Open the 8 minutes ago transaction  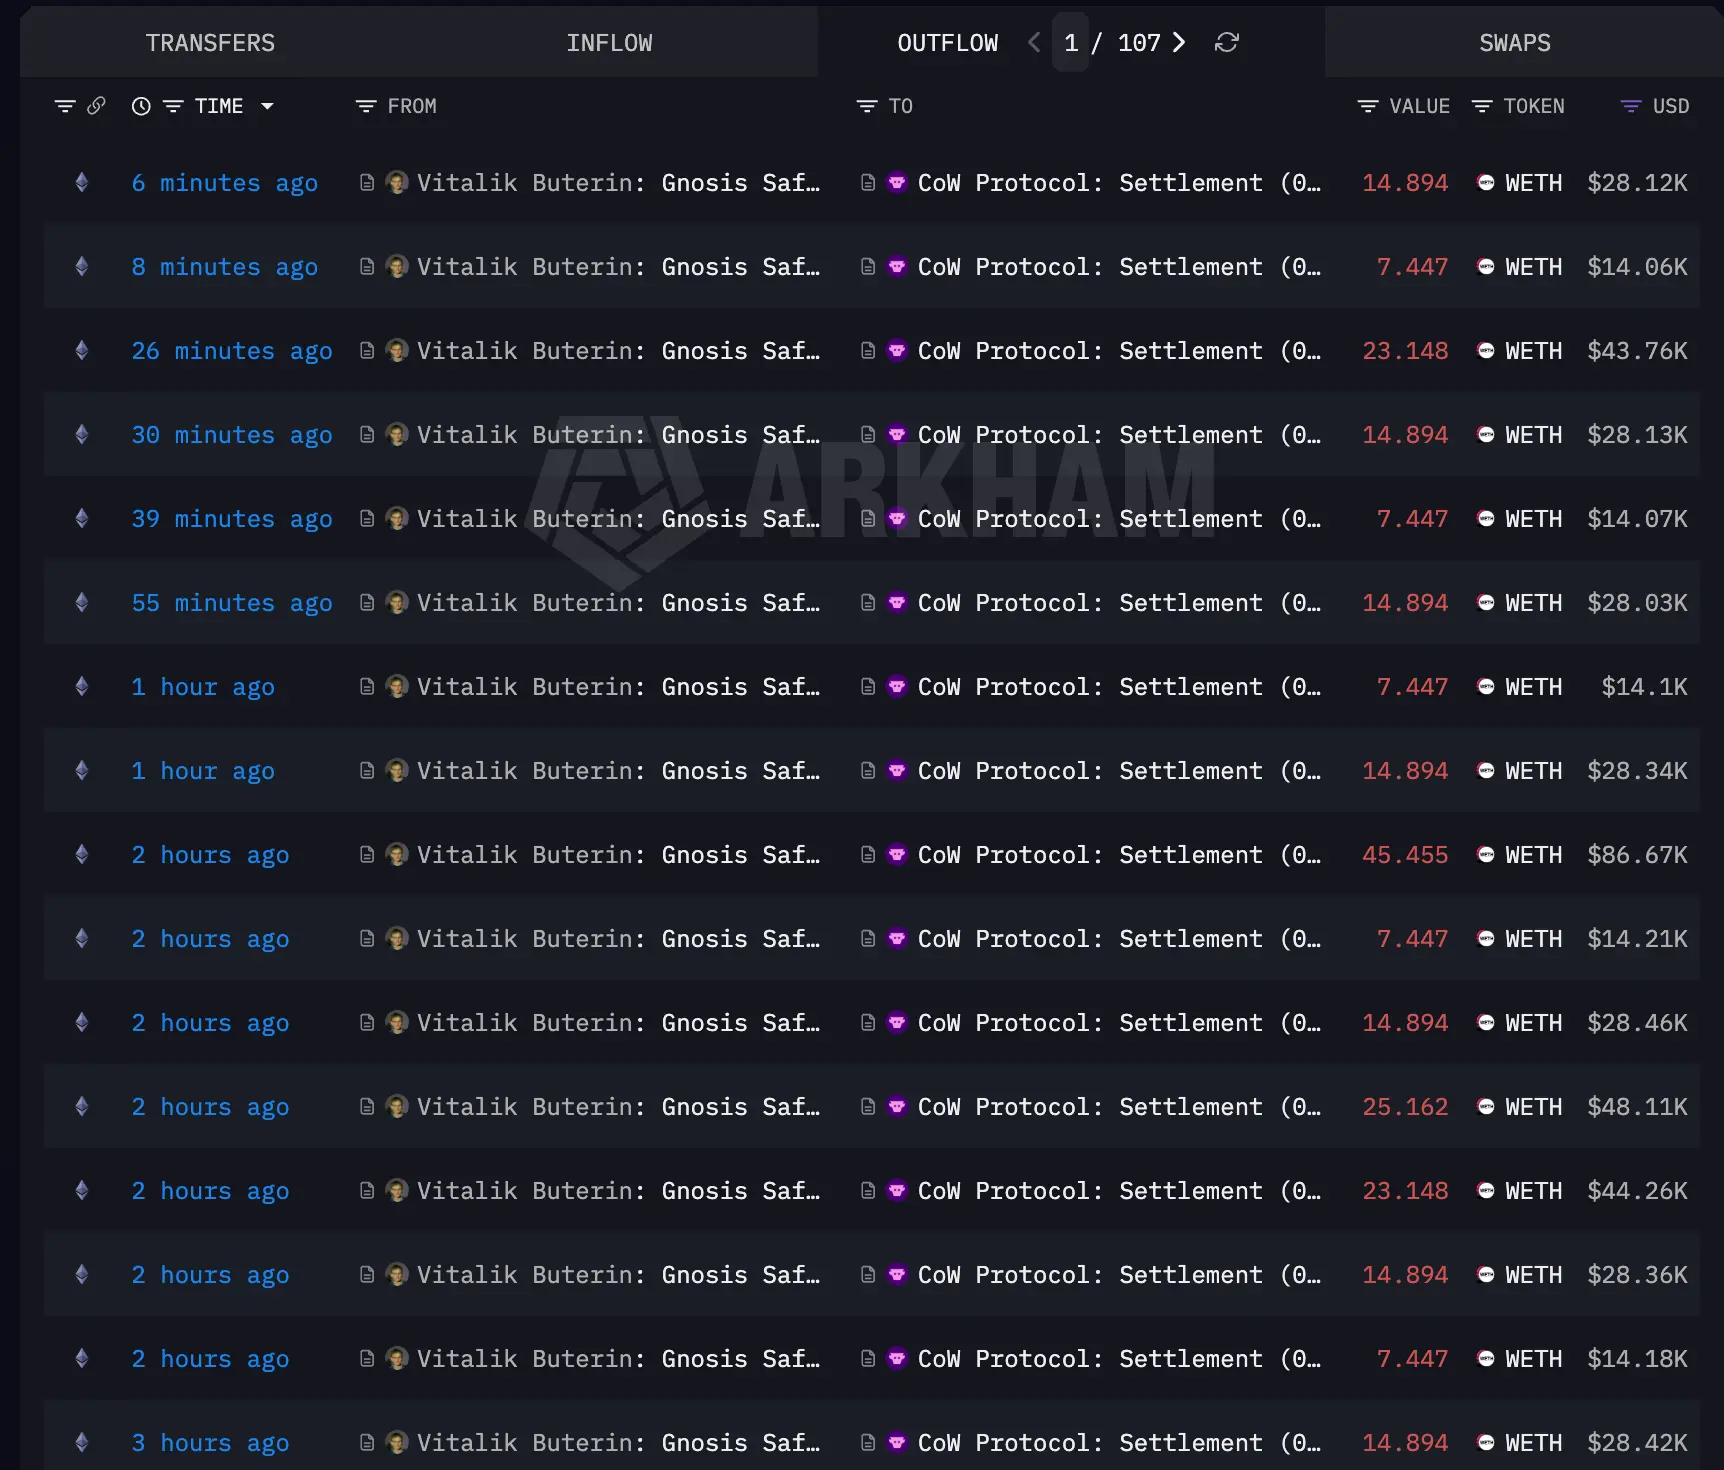[x=225, y=267]
